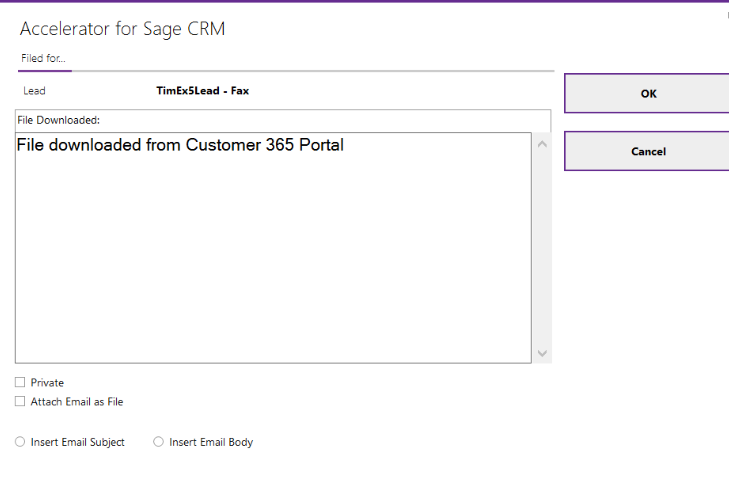Tick the Private checkbox

coord(20,382)
